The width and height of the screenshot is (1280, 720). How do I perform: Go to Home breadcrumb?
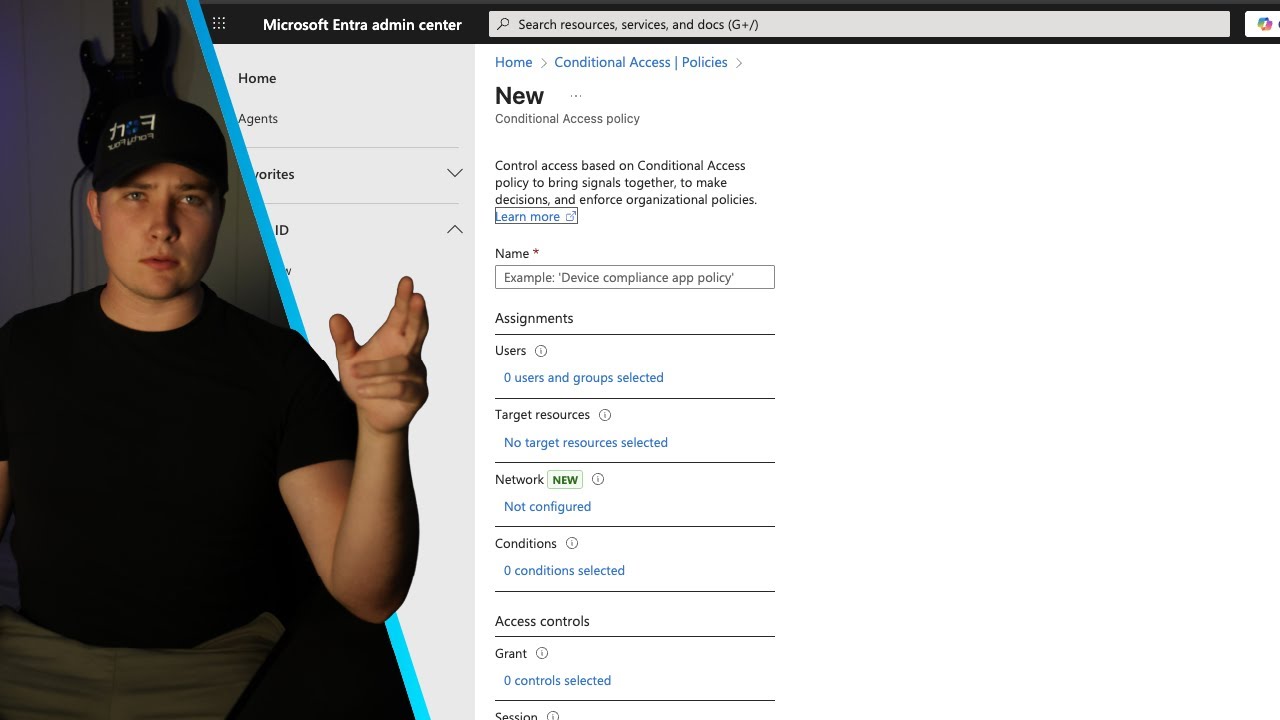(x=514, y=62)
